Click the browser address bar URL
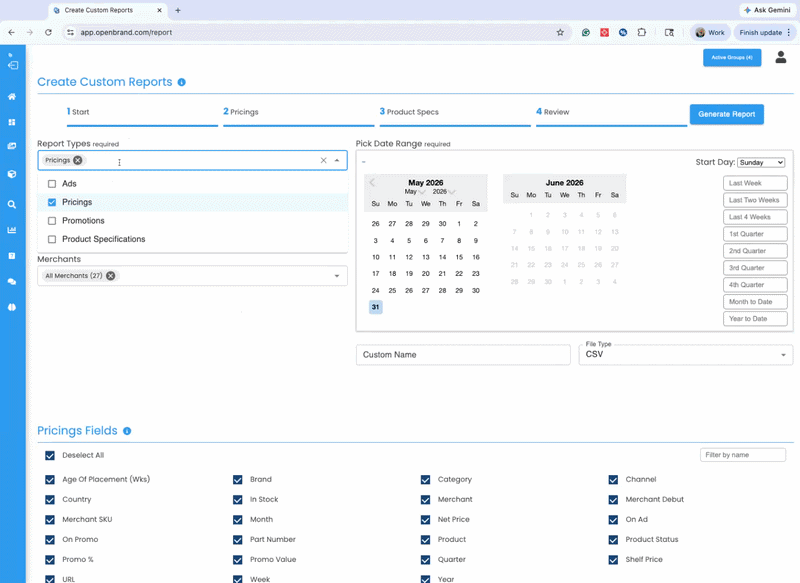 click(126, 32)
